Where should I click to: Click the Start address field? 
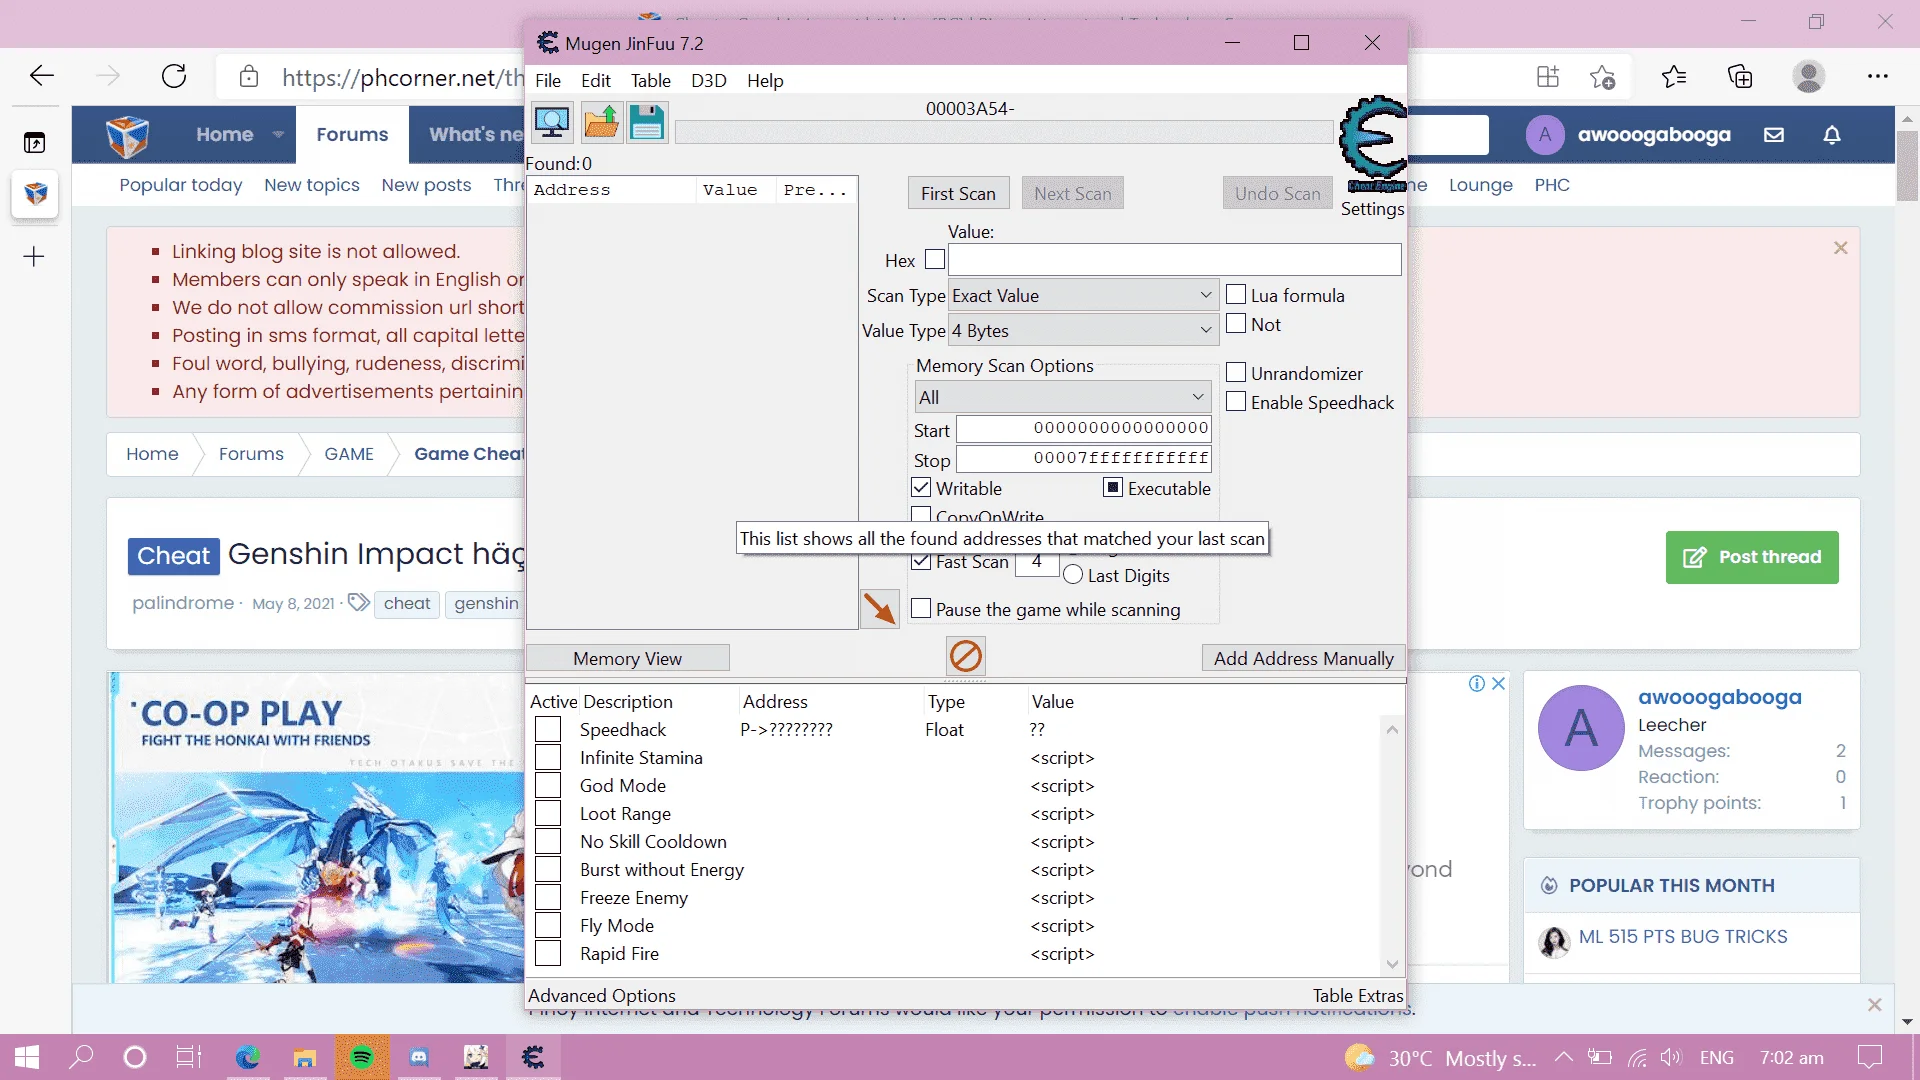pyautogui.click(x=1085, y=429)
